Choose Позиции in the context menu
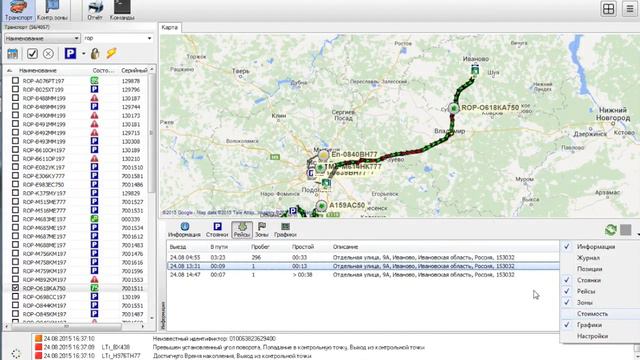This screenshot has width=640, height=360. pos(589,269)
